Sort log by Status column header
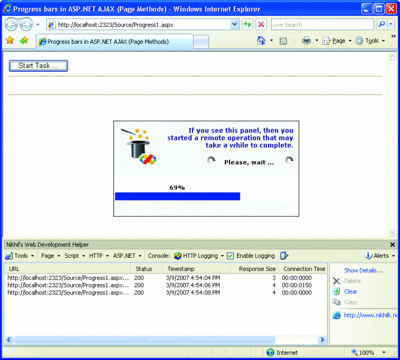Image resolution: width=400 pixels, height=360 pixels. click(x=146, y=269)
